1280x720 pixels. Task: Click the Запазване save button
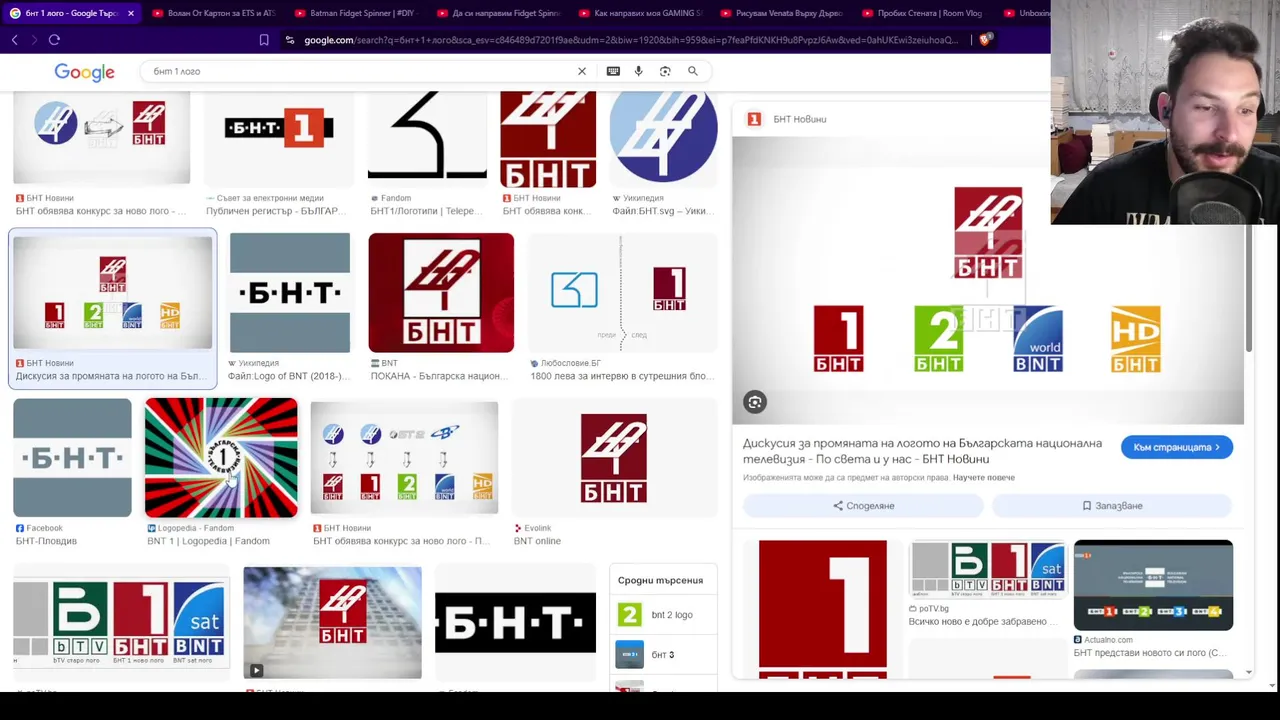1112,506
